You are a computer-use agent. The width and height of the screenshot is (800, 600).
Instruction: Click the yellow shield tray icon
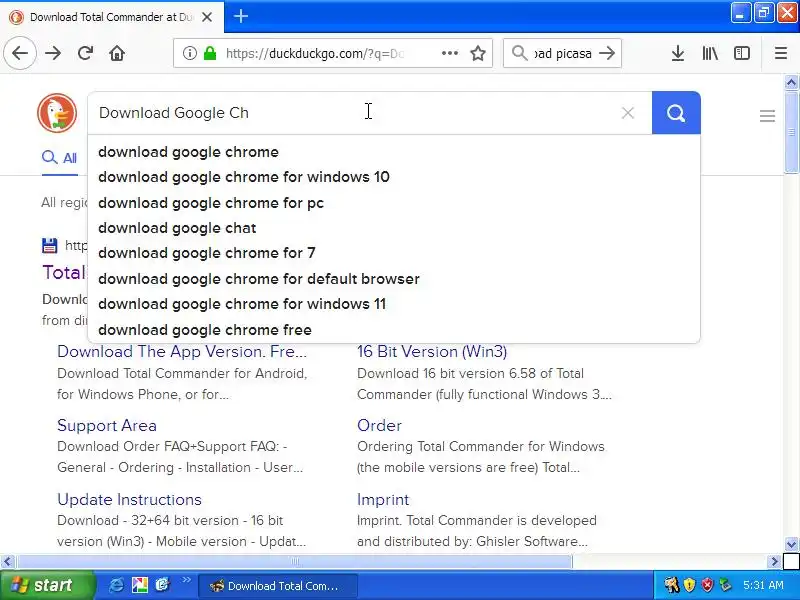click(x=689, y=585)
